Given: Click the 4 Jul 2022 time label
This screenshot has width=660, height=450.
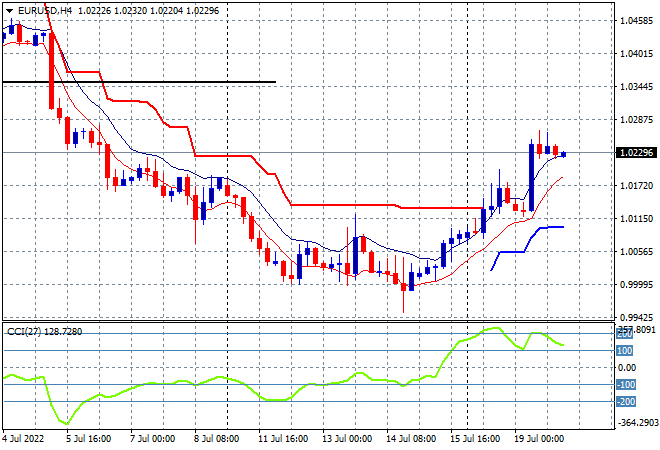Looking at the screenshot, I should (x=23, y=439).
